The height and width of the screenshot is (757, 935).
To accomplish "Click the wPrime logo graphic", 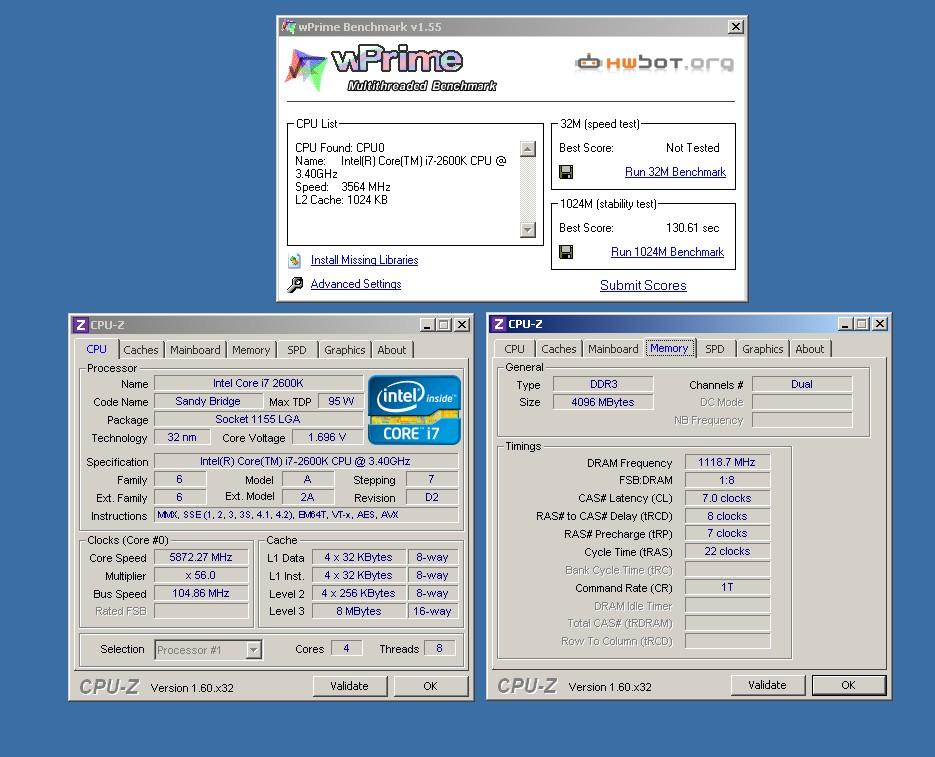I will (x=391, y=68).
